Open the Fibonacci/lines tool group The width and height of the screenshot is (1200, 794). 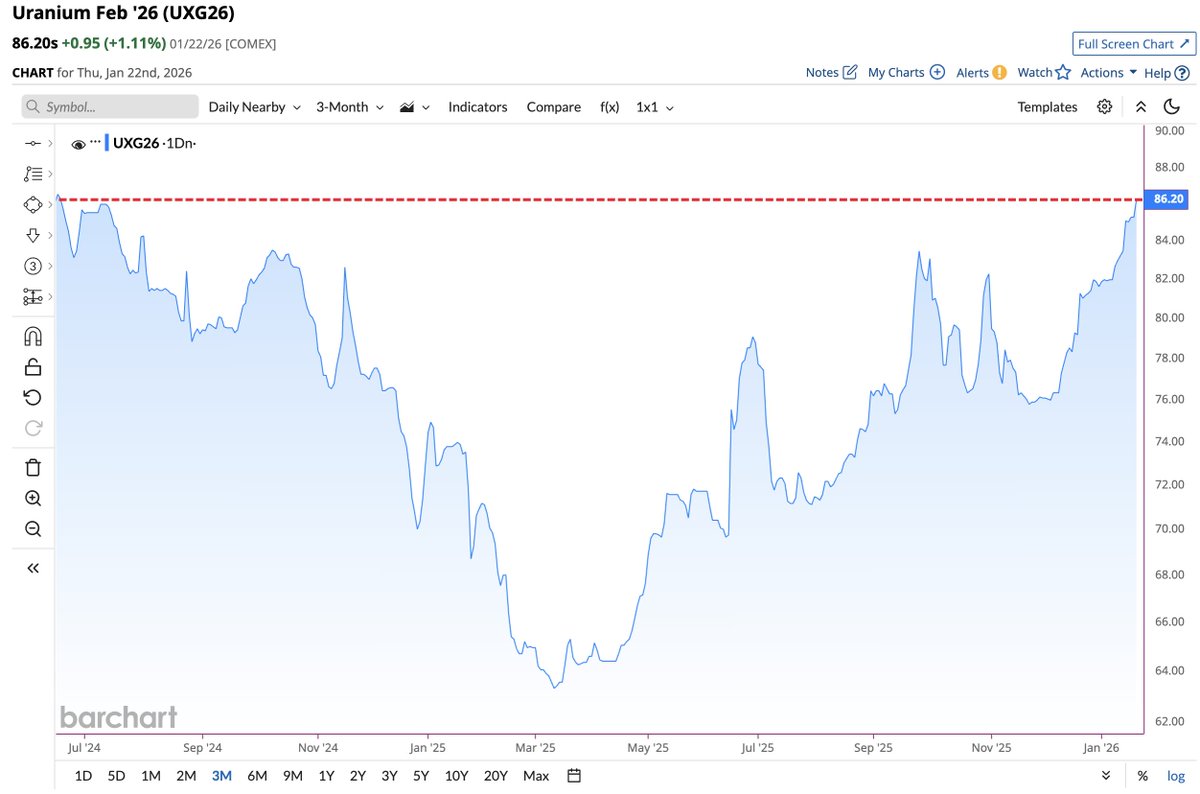32,173
